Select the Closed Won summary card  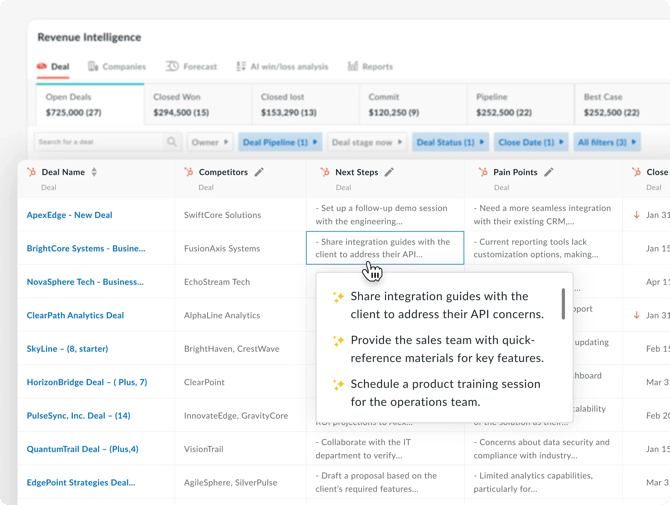click(198, 105)
